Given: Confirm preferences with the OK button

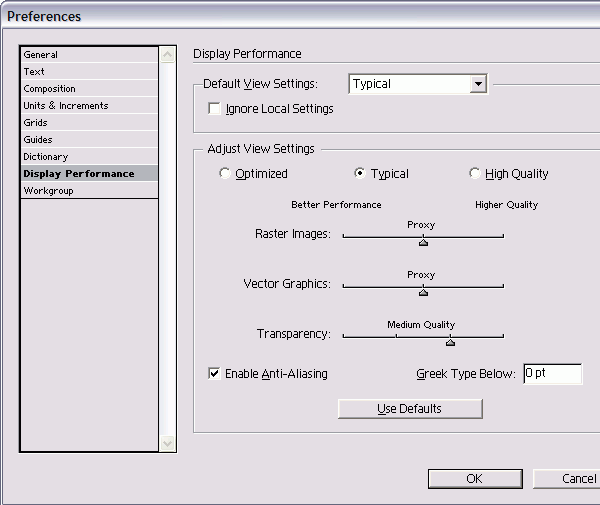Looking at the screenshot, I should tap(474, 479).
